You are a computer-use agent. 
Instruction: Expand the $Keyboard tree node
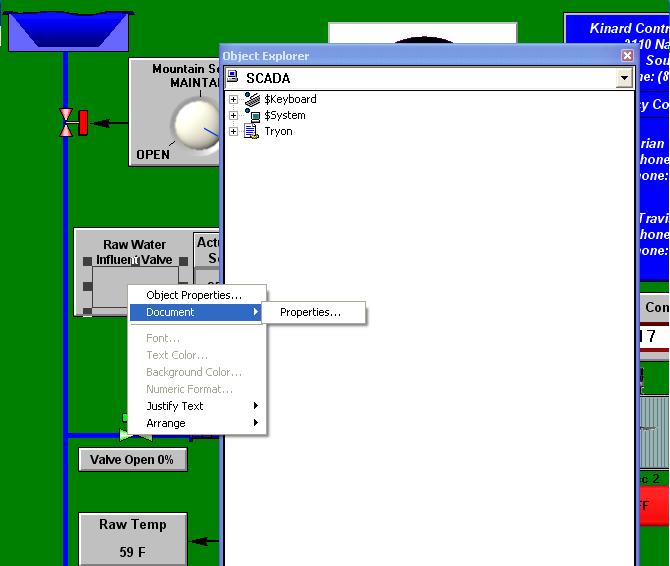pyautogui.click(x=233, y=100)
